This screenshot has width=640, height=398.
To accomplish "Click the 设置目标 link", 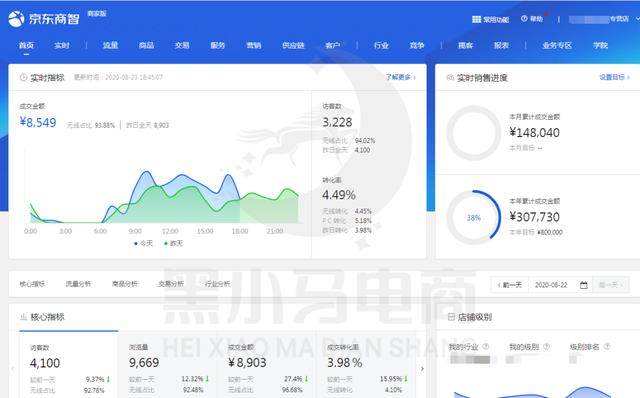I will (614, 77).
